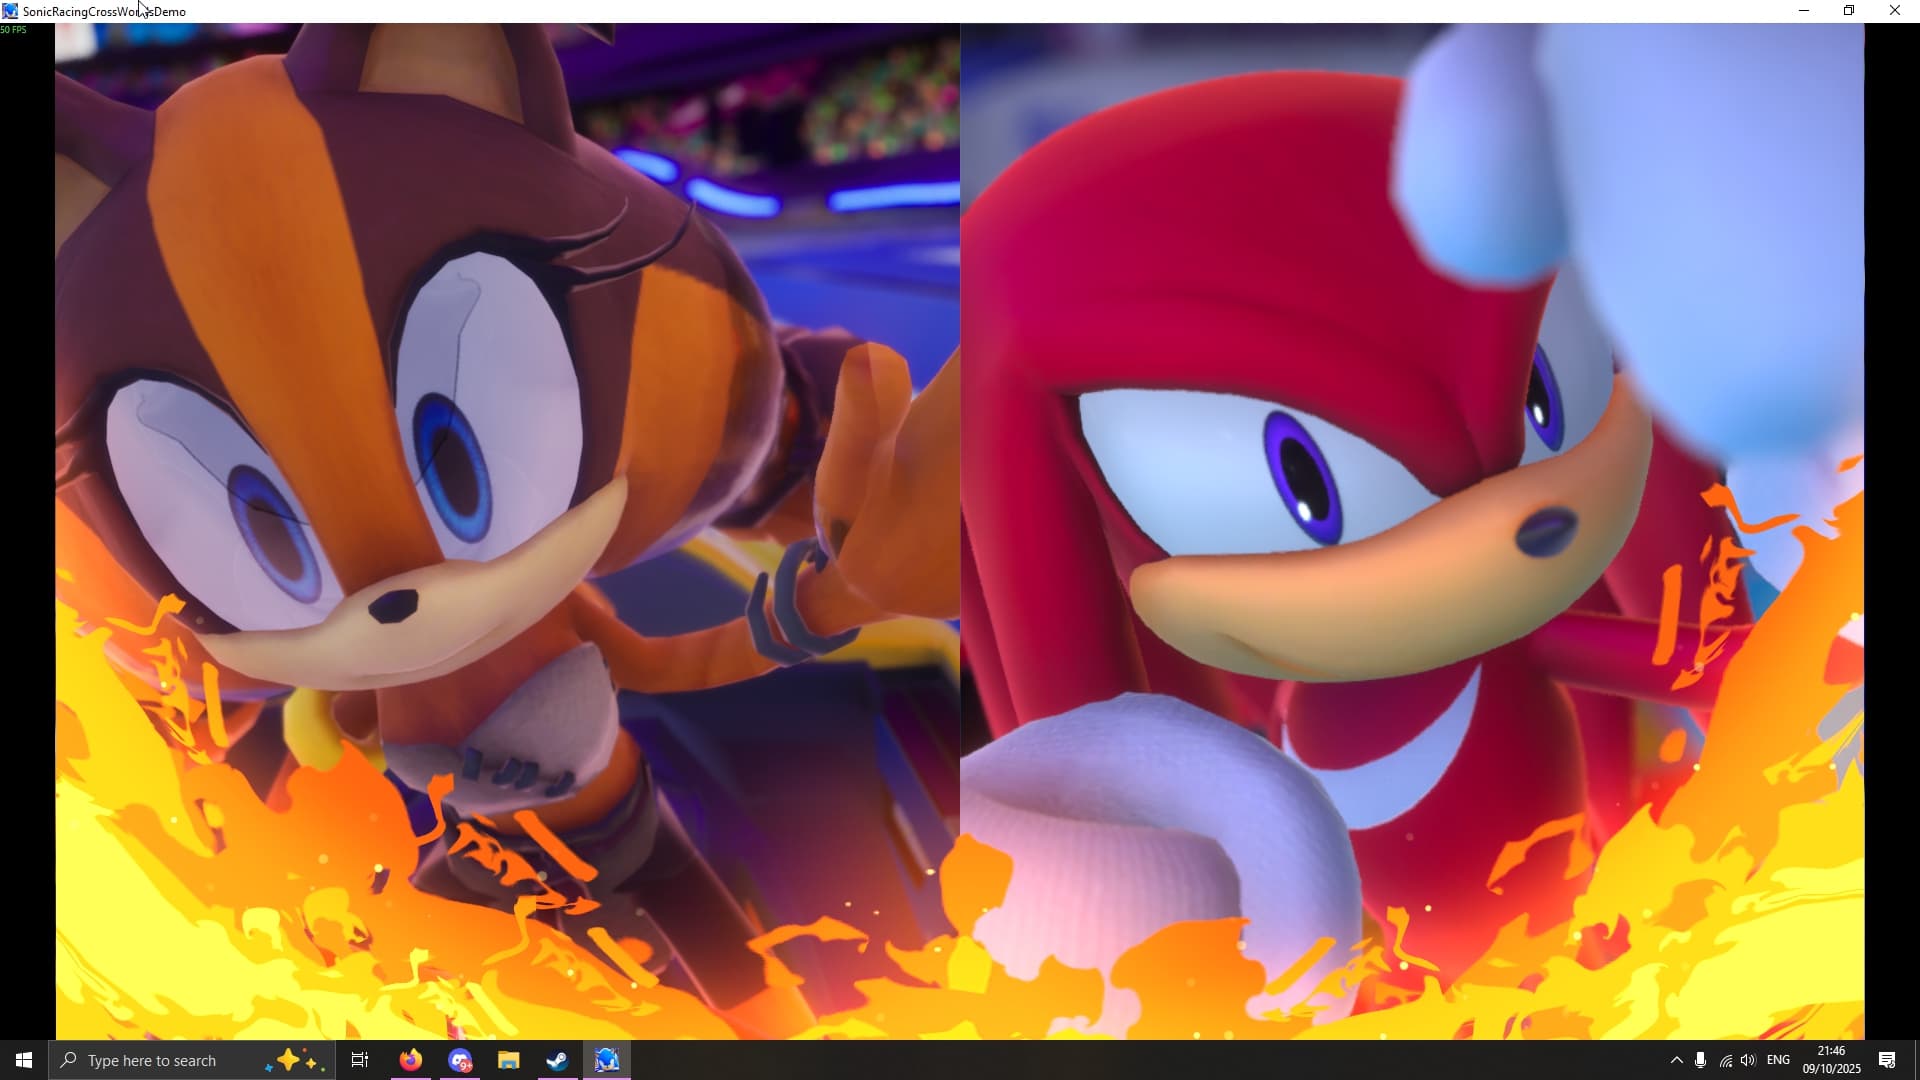Switch input language via the ENG indicator
Screen dimensions: 1920x1080
coord(1778,1060)
